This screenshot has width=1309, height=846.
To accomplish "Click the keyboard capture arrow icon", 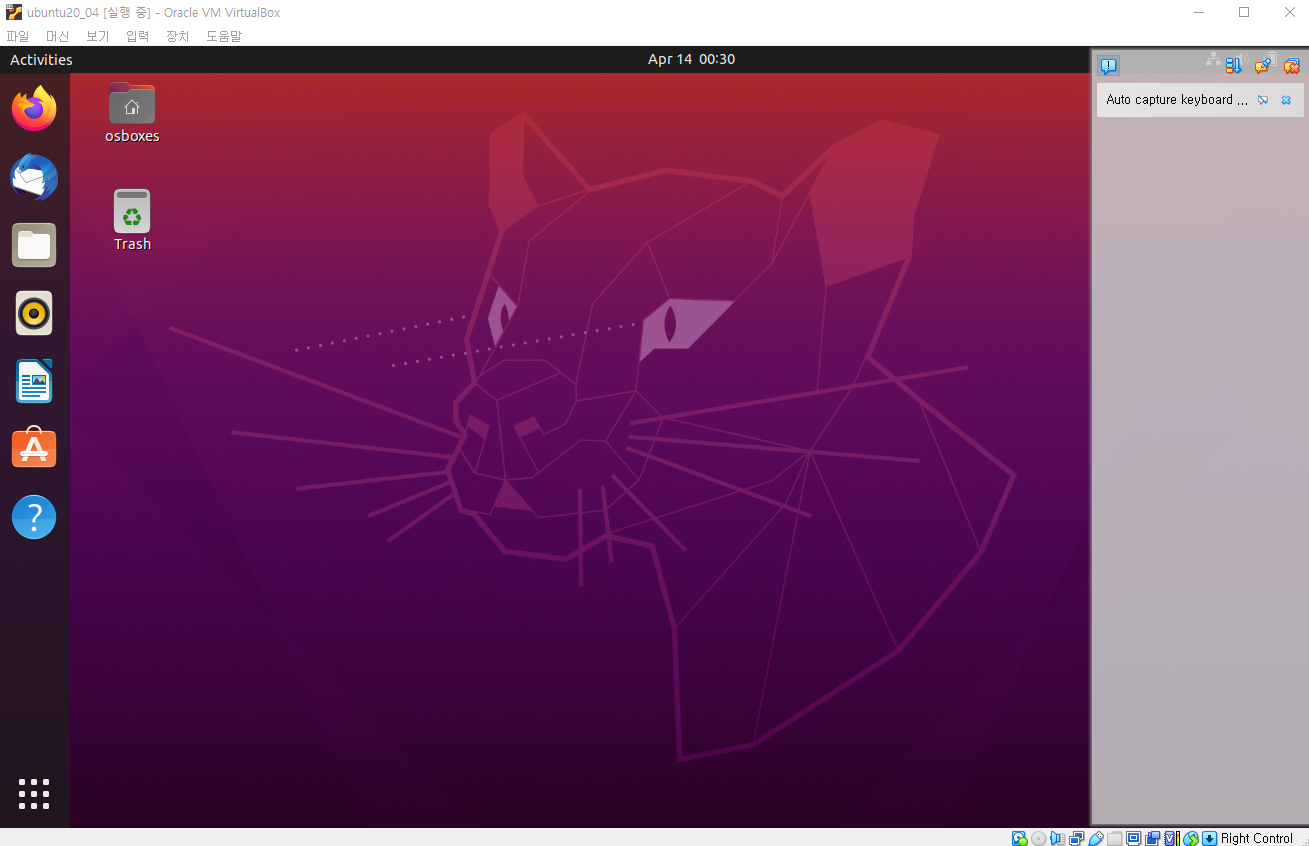I will point(1209,838).
